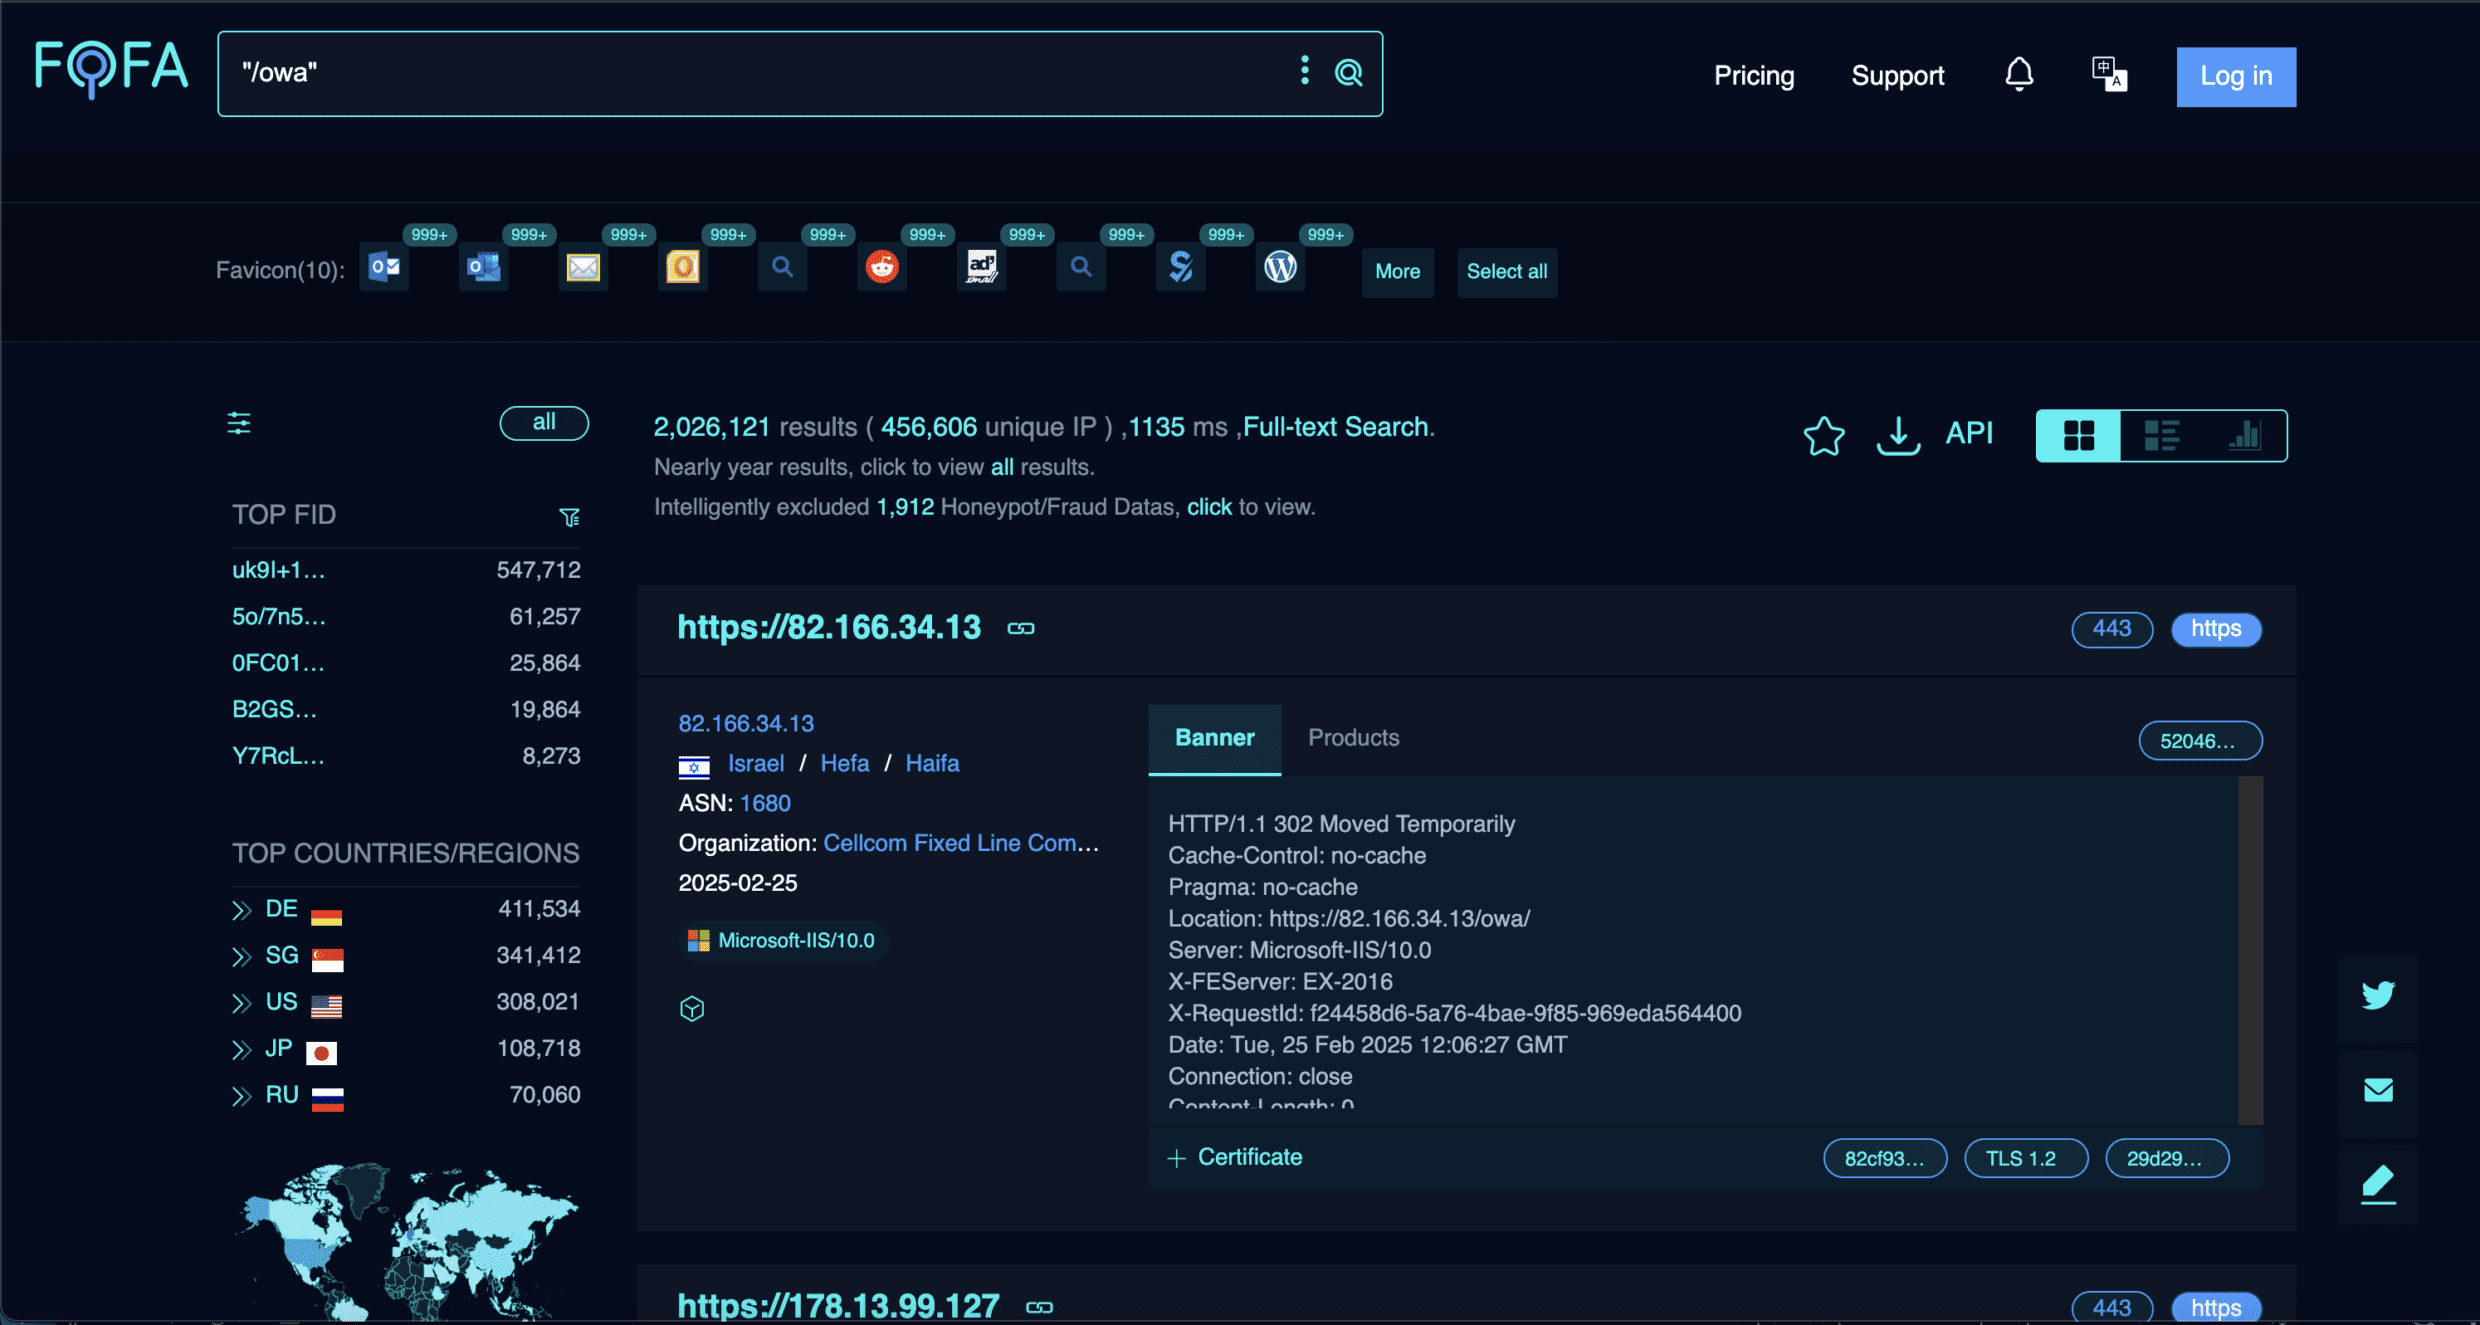Click More to show additional favicons
Viewport: 2480px width, 1325px height.
click(x=1397, y=272)
